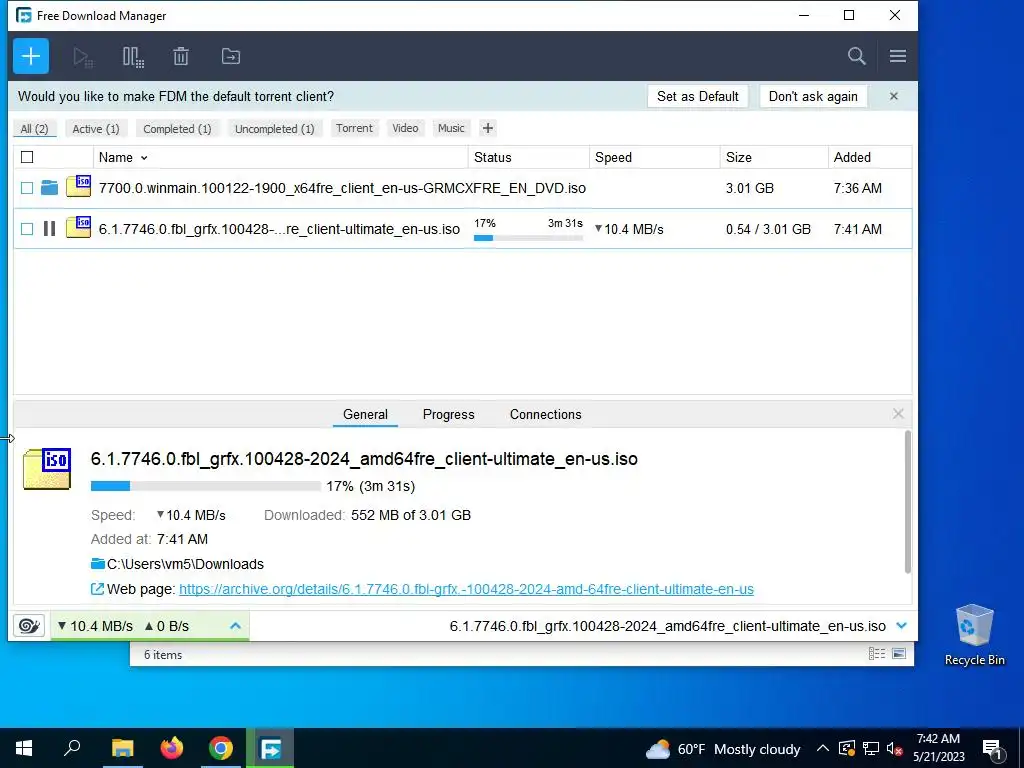The image size is (1024, 768).
Task: Switch to the Connections details tab
Action: tap(545, 414)
